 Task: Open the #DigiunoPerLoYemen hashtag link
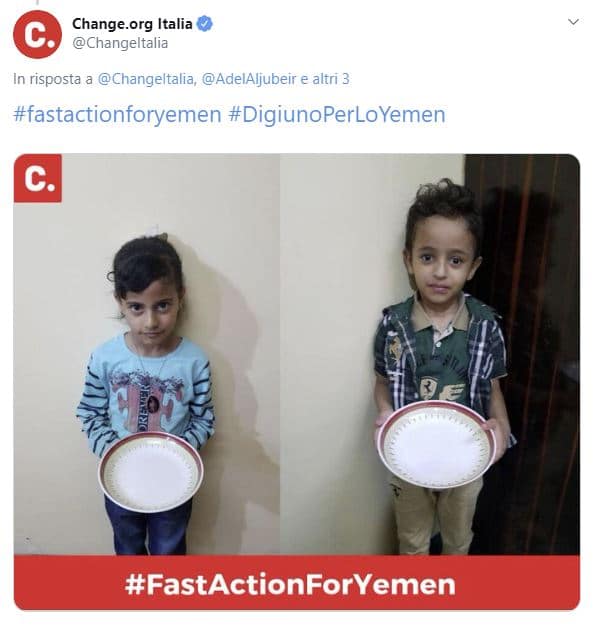pos(337,114)
